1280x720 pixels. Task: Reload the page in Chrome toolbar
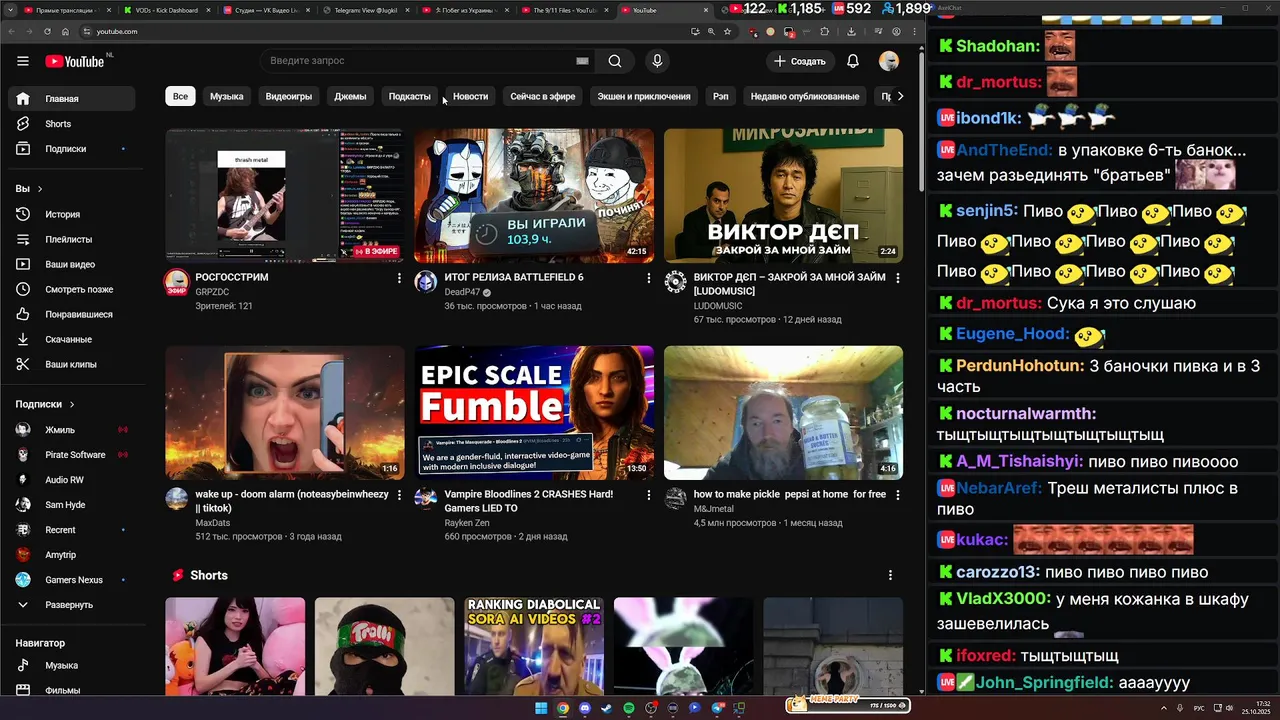coord(47,31)
